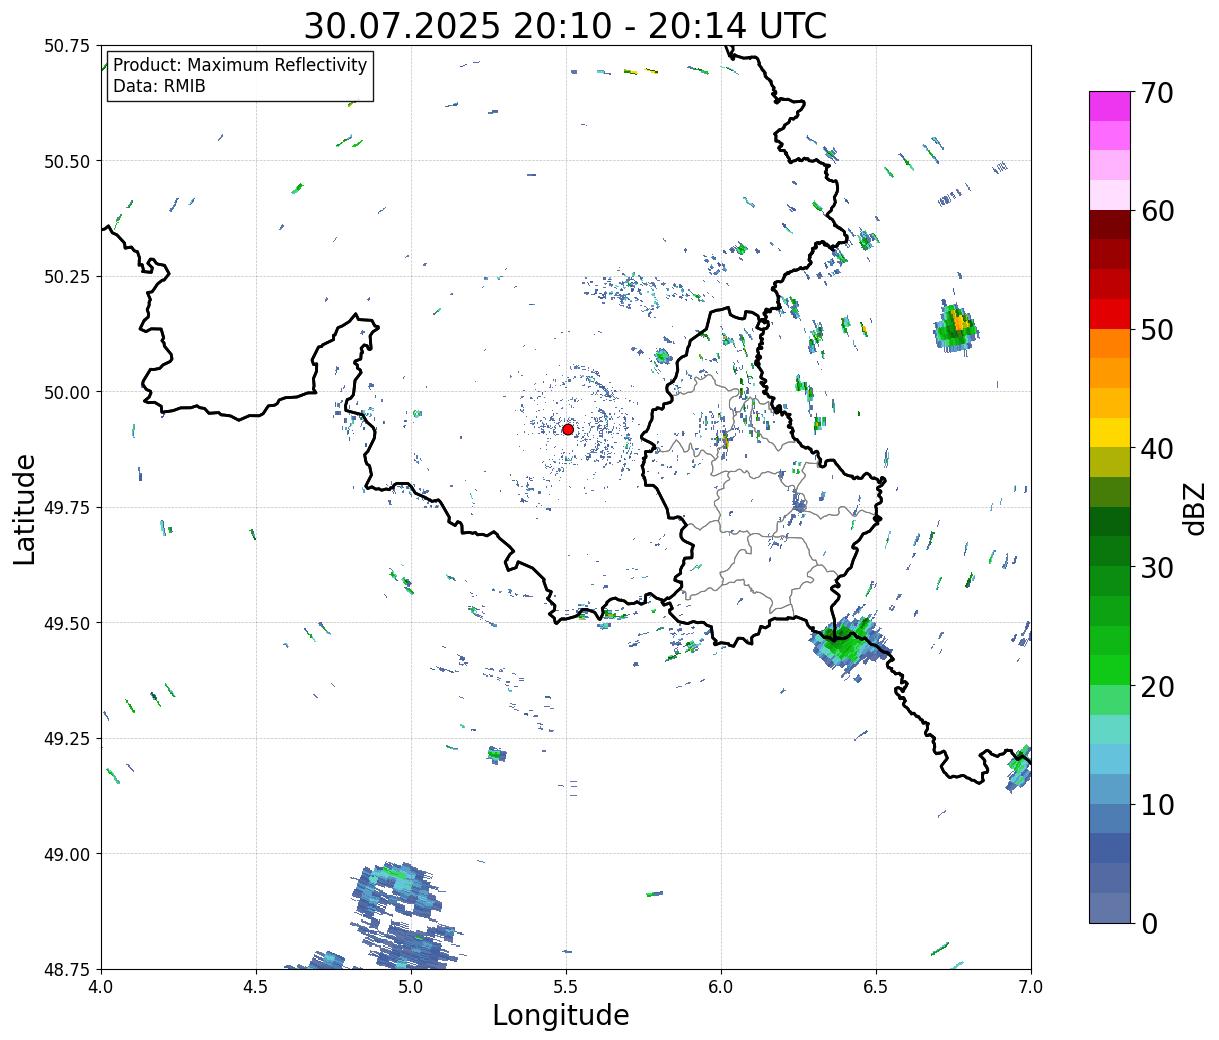The width and height of the screenshot is (1219, 1040).
Task: Click the plot title '30.07.2025 20:10 - 20:14 UTC'
Action: tap(565, 26)
